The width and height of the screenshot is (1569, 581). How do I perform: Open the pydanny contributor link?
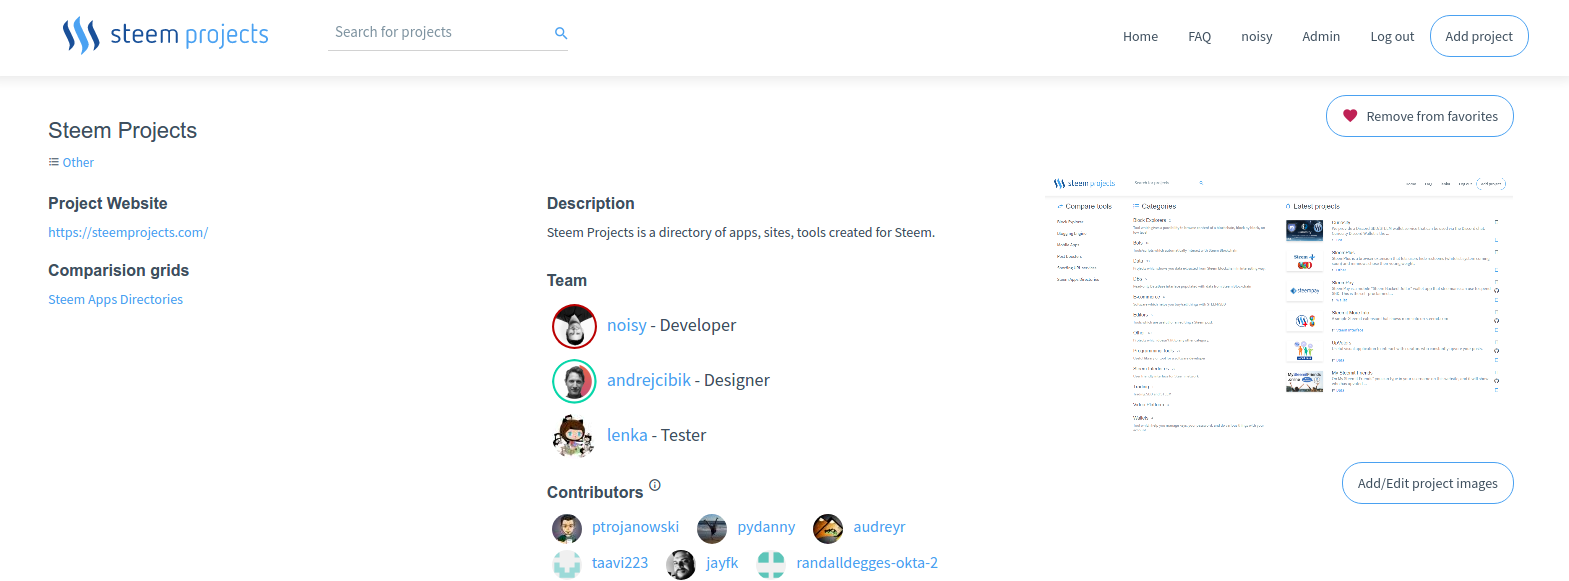(x=766, y=527)
